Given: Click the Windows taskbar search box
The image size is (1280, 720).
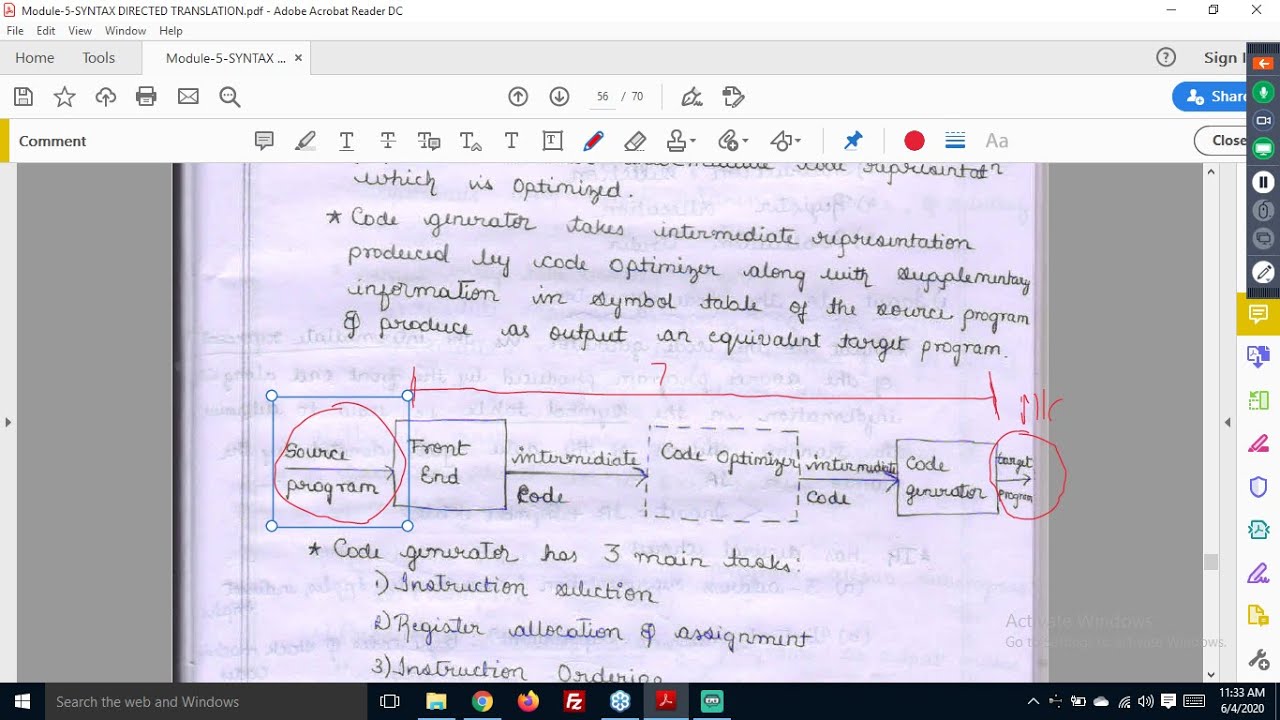Looking at the screenshot, I should click(x=205, y=702).
